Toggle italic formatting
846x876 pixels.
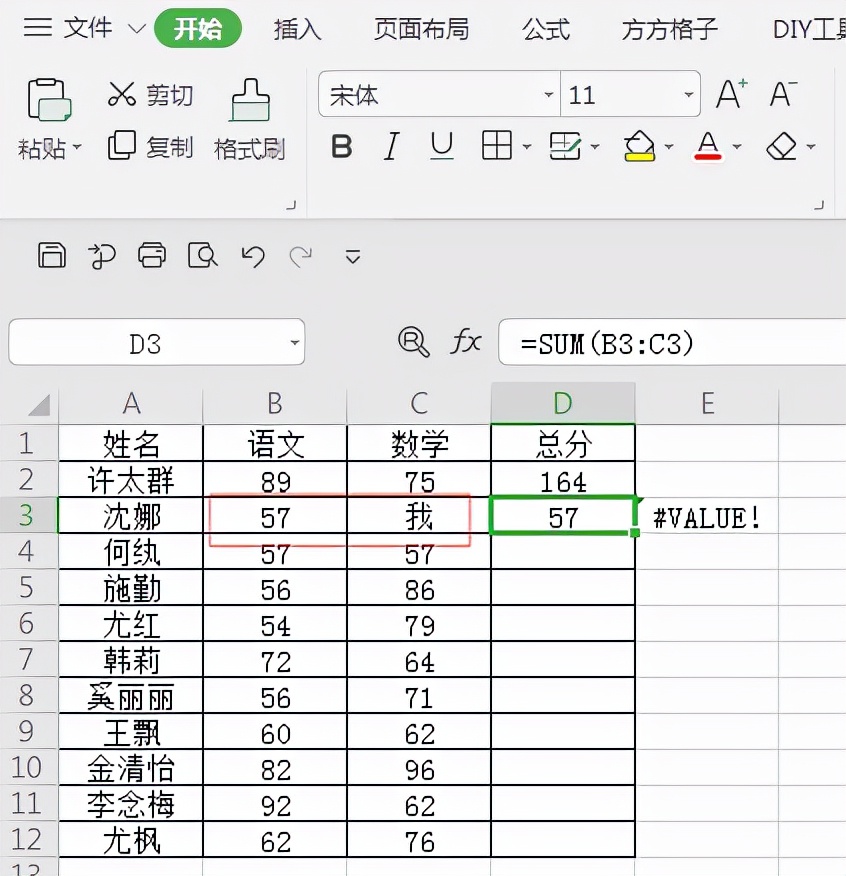pos(392,146)
